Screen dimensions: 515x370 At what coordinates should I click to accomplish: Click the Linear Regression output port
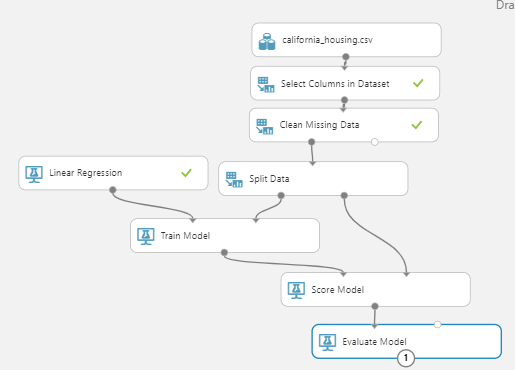pos(113,190)
